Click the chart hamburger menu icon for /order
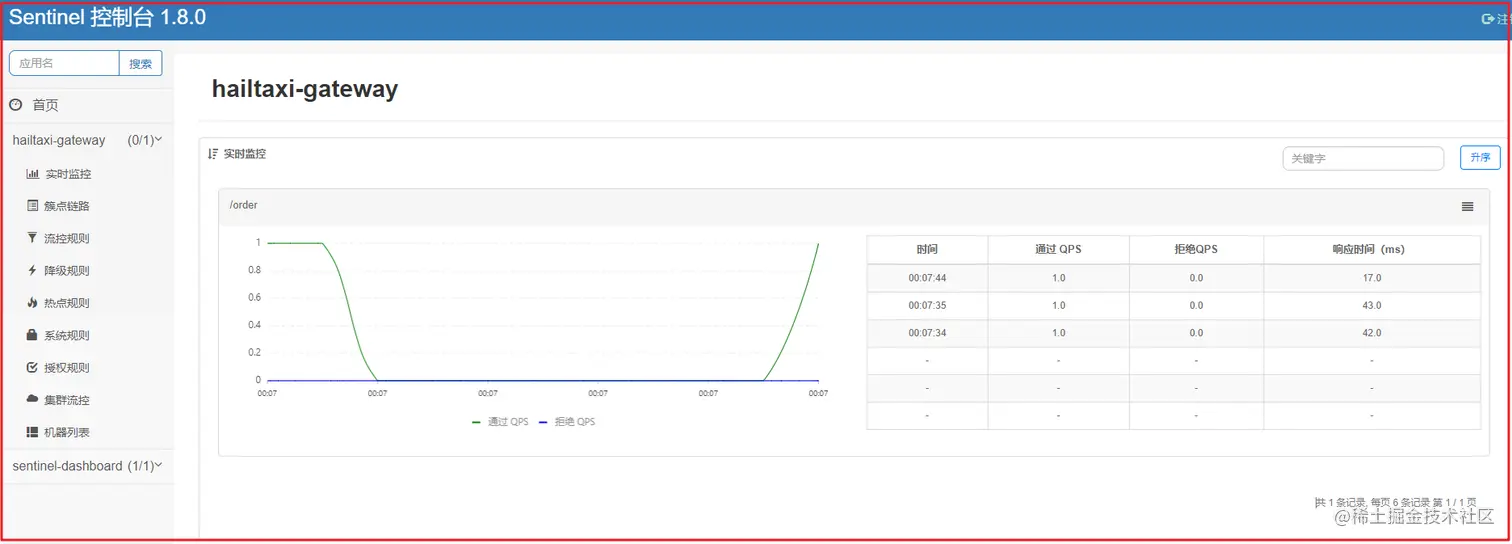1512x544 pixels. point(1467,206)
